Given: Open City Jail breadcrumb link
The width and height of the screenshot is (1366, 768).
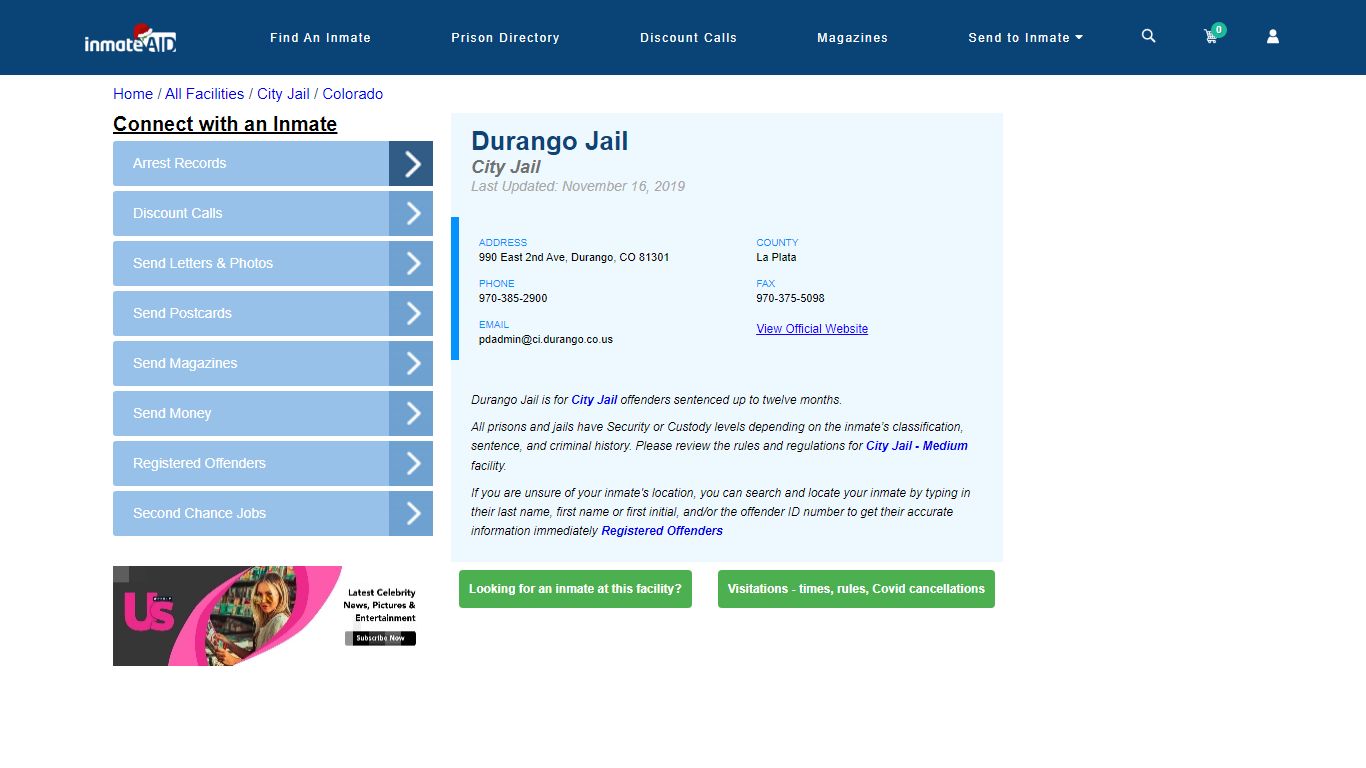Looking at the screenshot, I should 283,94.
